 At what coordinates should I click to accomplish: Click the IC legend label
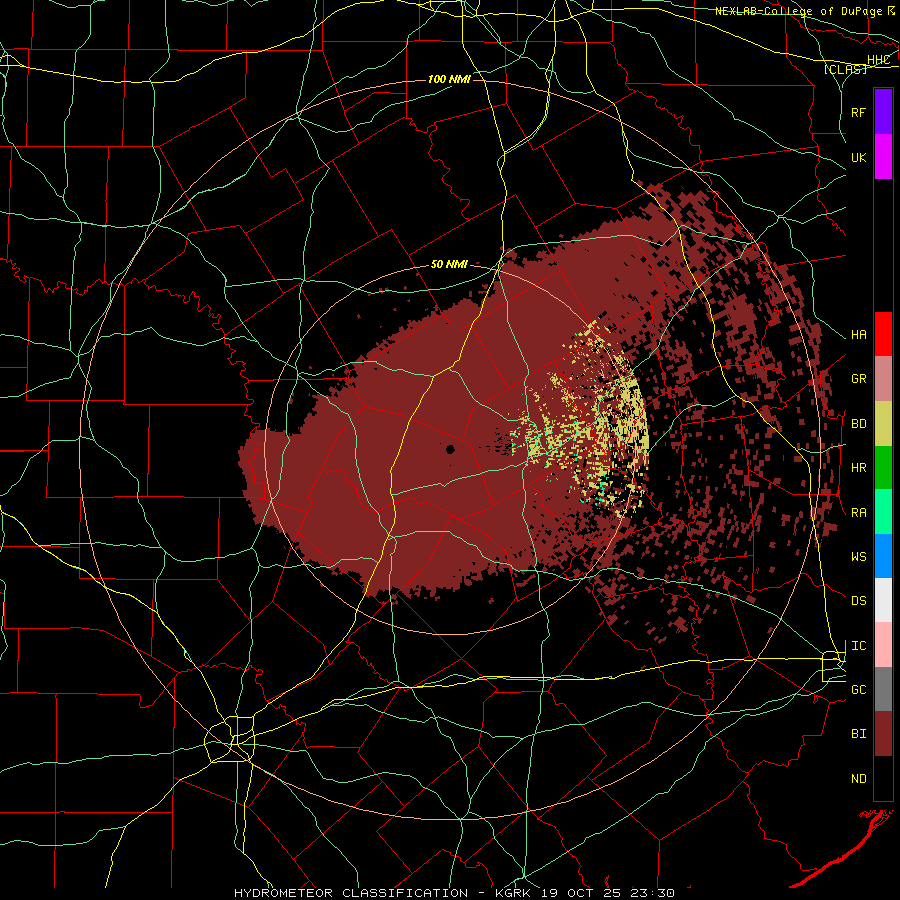tap(858, 646)
